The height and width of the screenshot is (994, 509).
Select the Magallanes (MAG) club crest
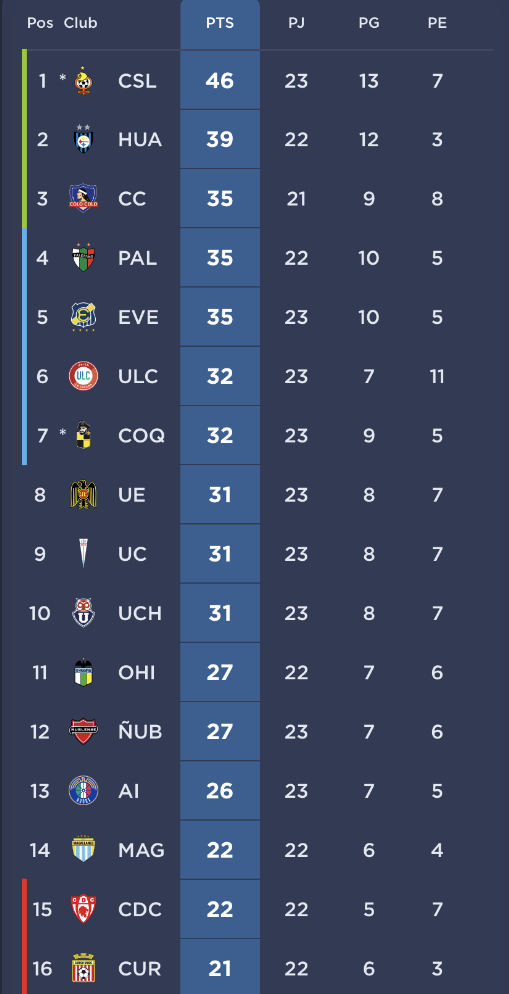coord(83,849)
